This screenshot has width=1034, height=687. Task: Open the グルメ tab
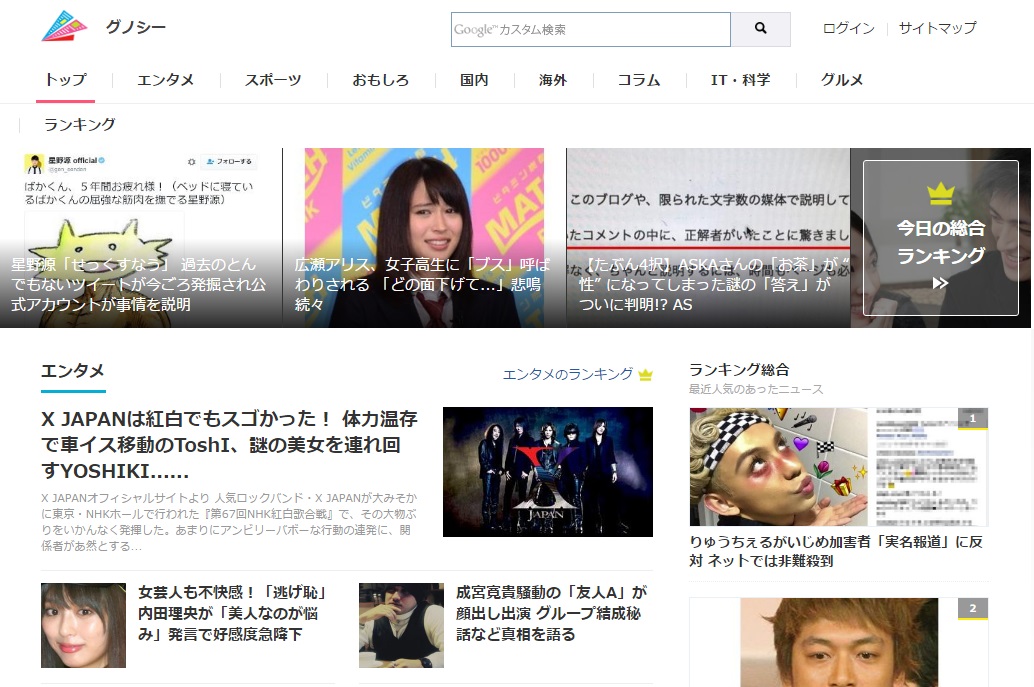click(x=841, y=80)
